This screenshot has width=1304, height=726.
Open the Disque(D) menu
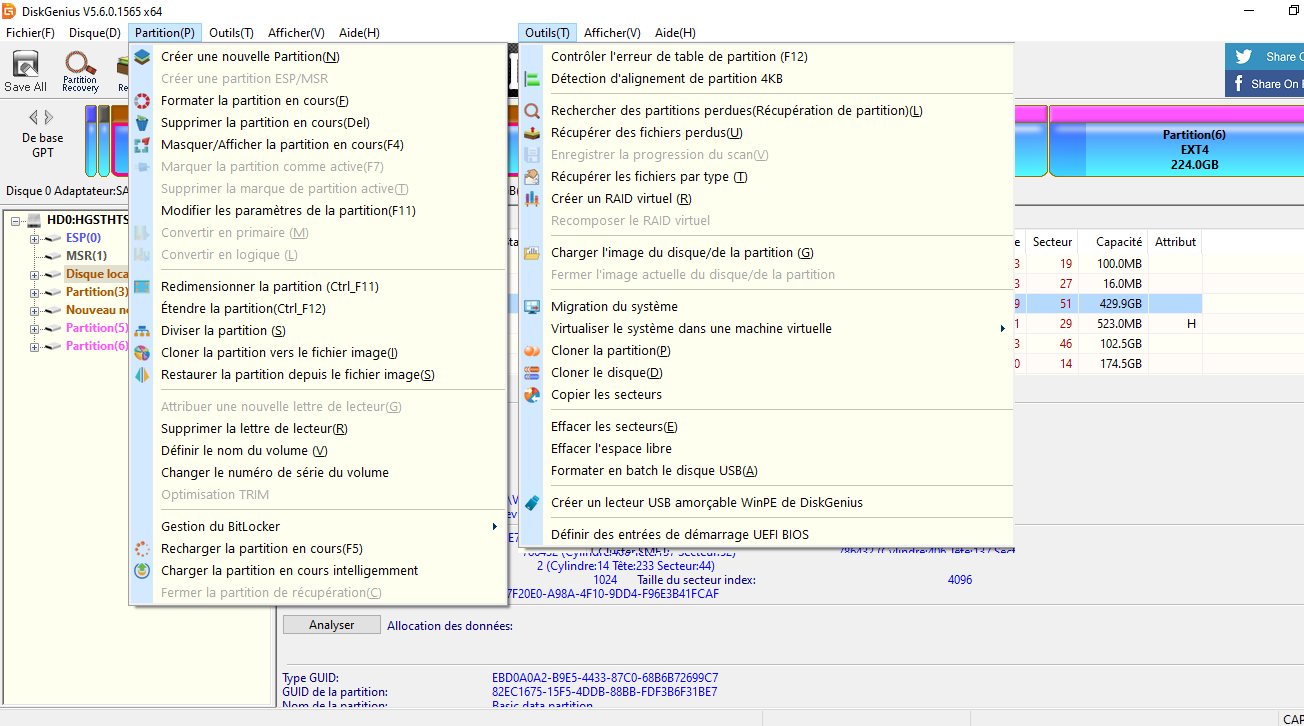pyautogui.click(x=95, y=33)
